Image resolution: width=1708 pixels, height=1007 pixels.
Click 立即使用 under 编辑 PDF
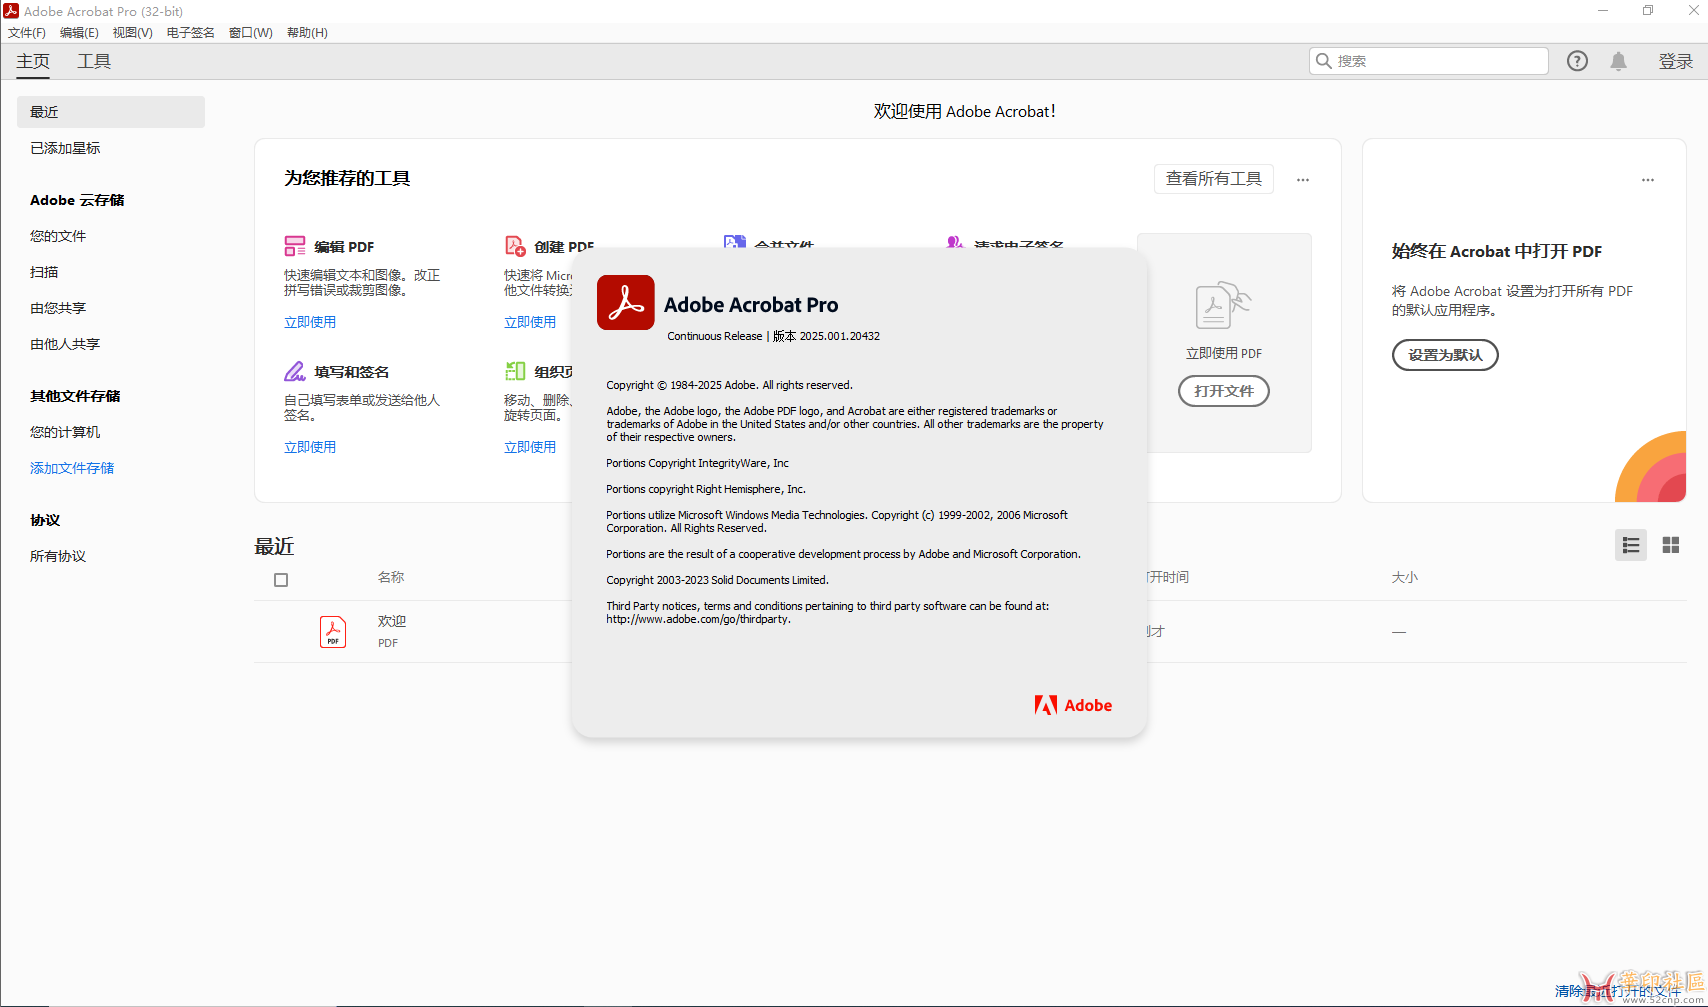pyautogui.click(x=310, y=322)
